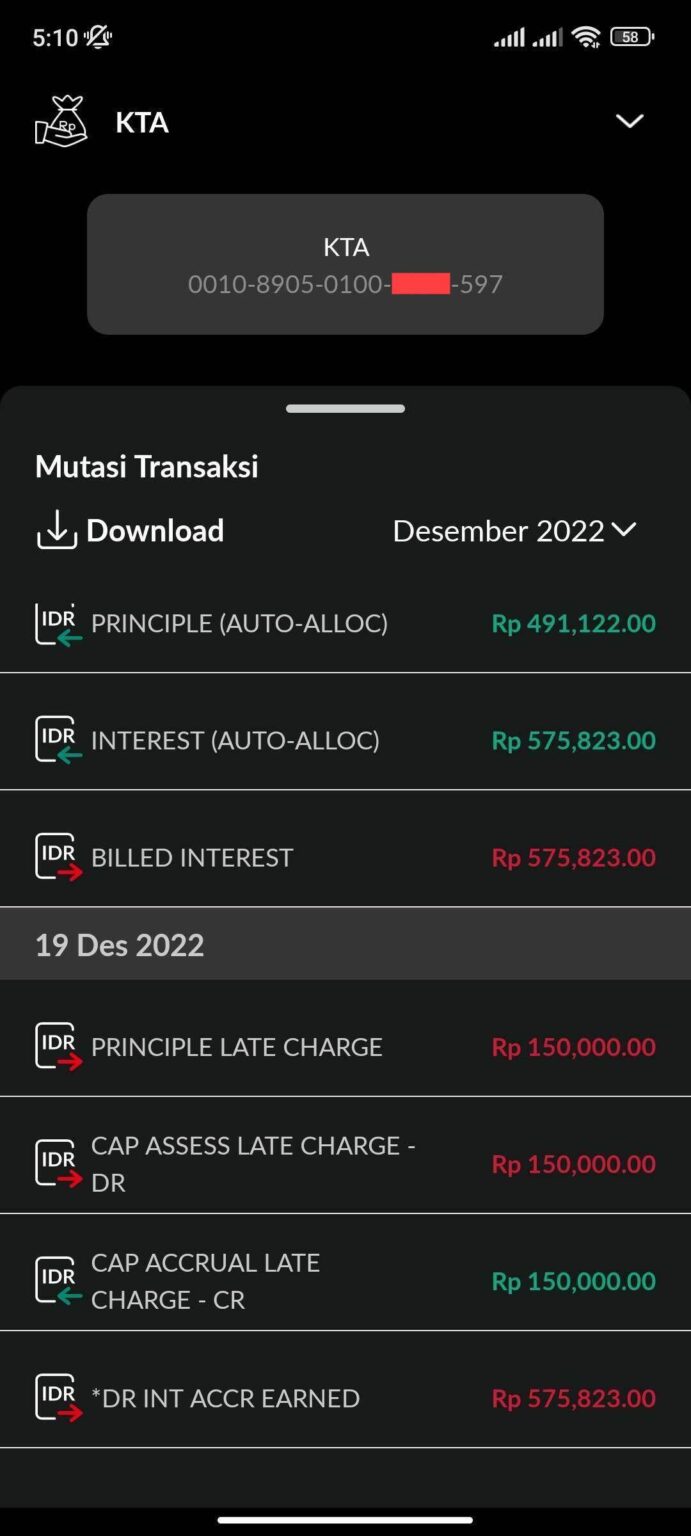Tap the bottom sheet drag handle
Image resolution: width=691 pixels, height=1536 pixels.
pos(345,408)
